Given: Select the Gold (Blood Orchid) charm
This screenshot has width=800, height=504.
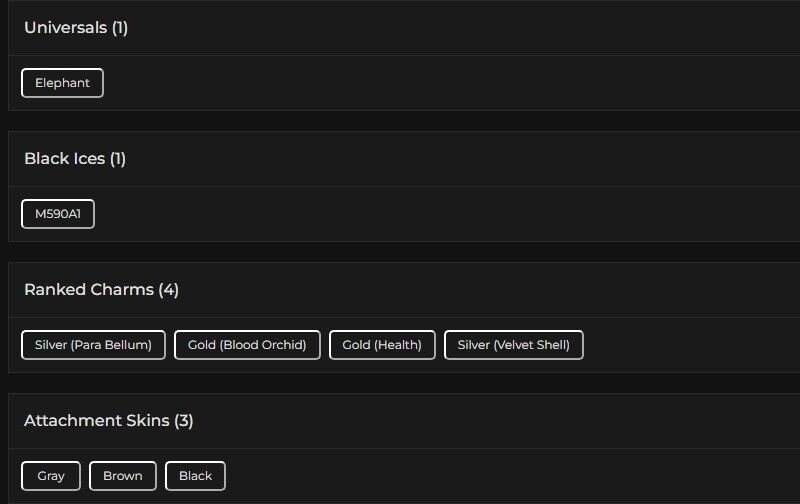Looking at the screenshot, I should pos(247,345).
